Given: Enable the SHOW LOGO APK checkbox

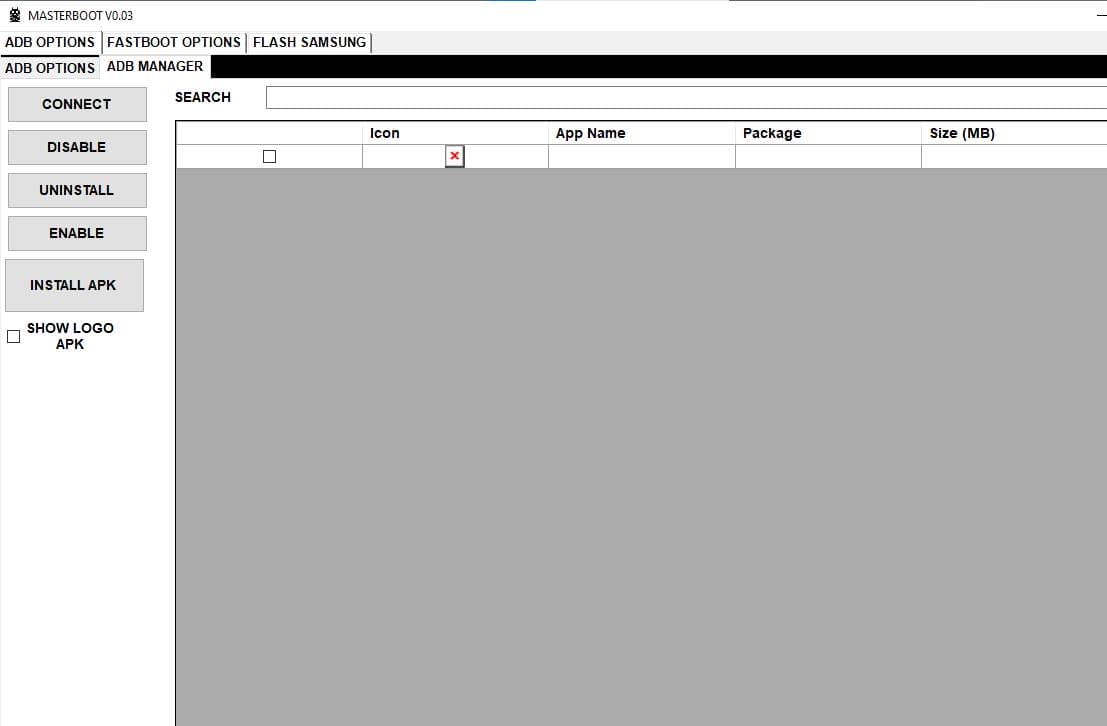Looking at the screenshot, I should coord(13,336).
